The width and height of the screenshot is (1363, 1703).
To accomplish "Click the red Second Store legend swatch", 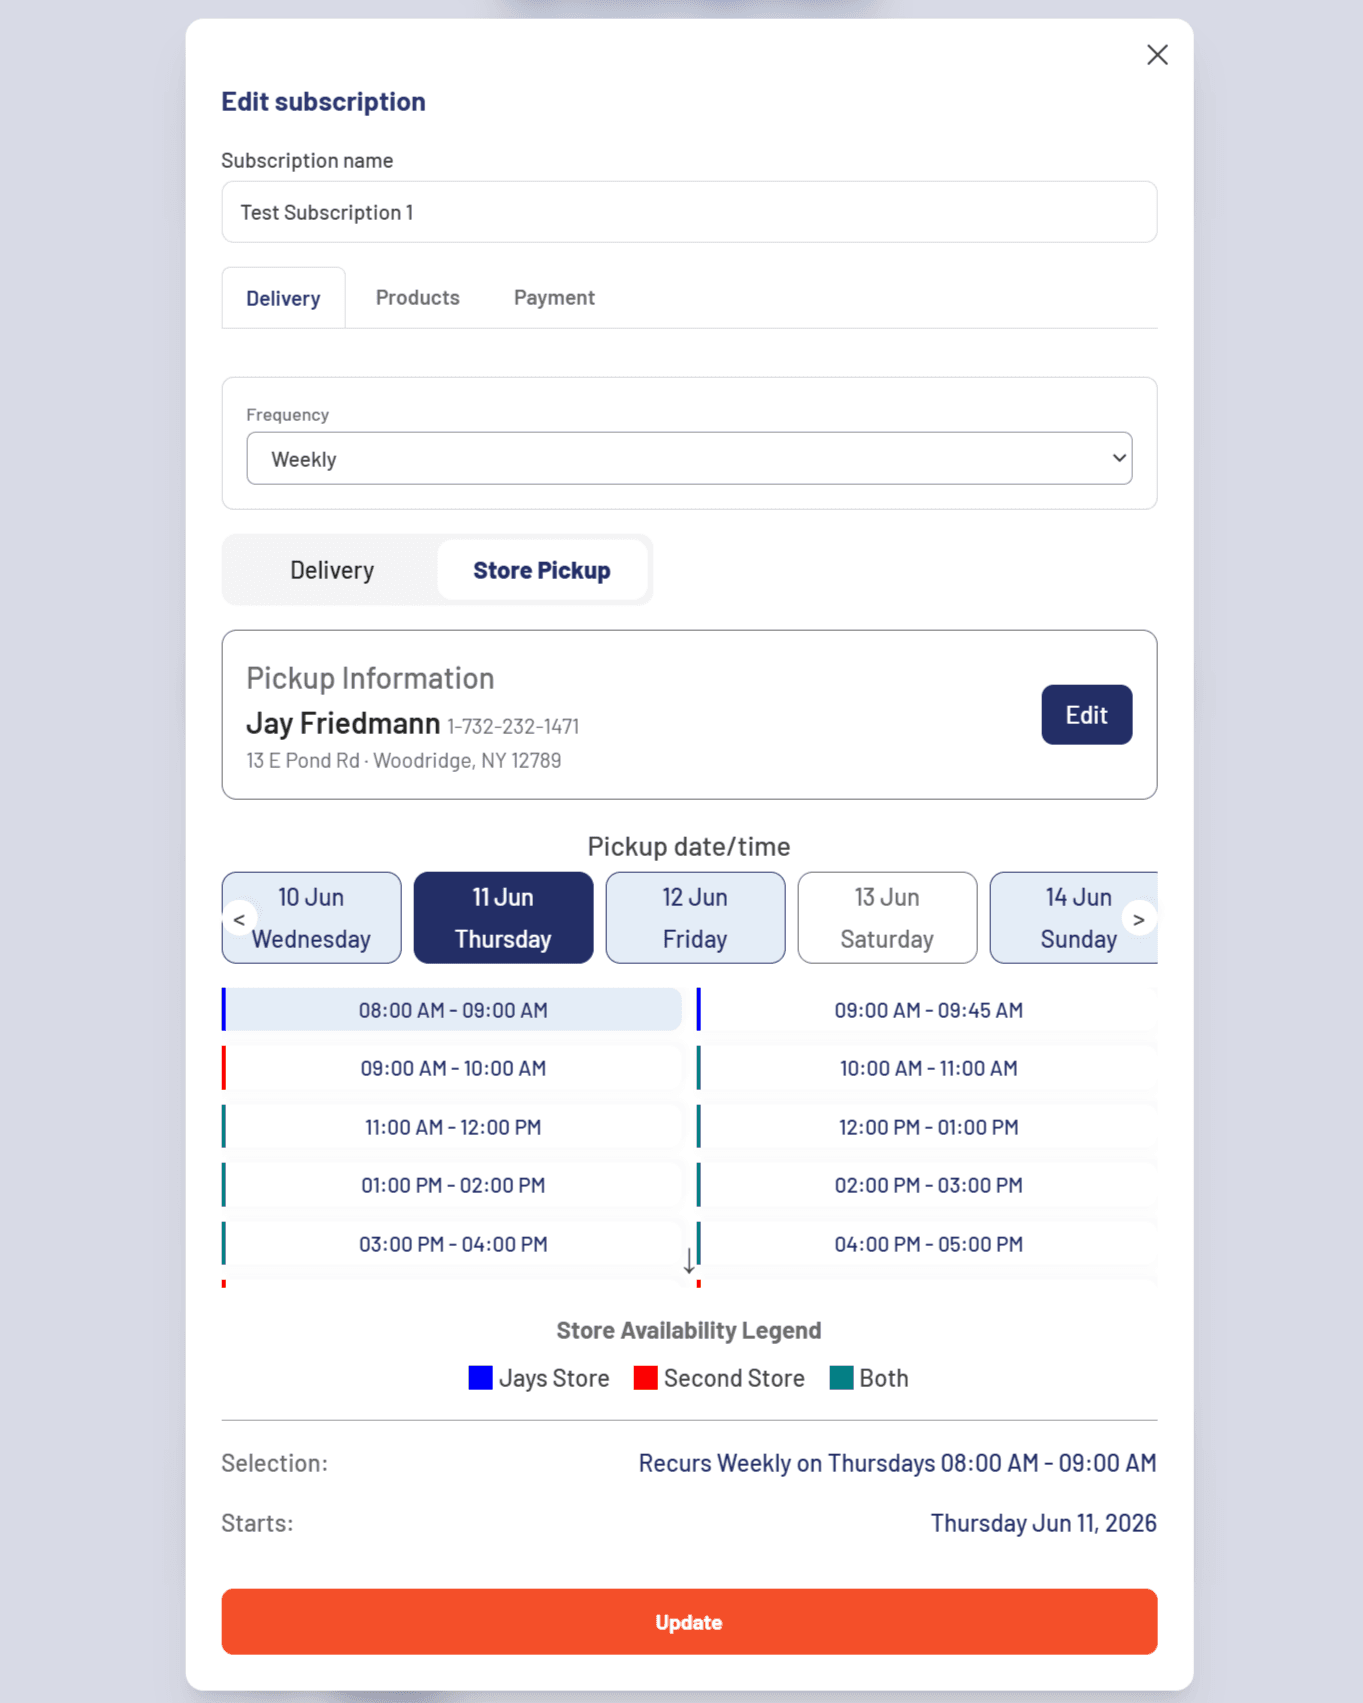I will [x=645, y=1378].
